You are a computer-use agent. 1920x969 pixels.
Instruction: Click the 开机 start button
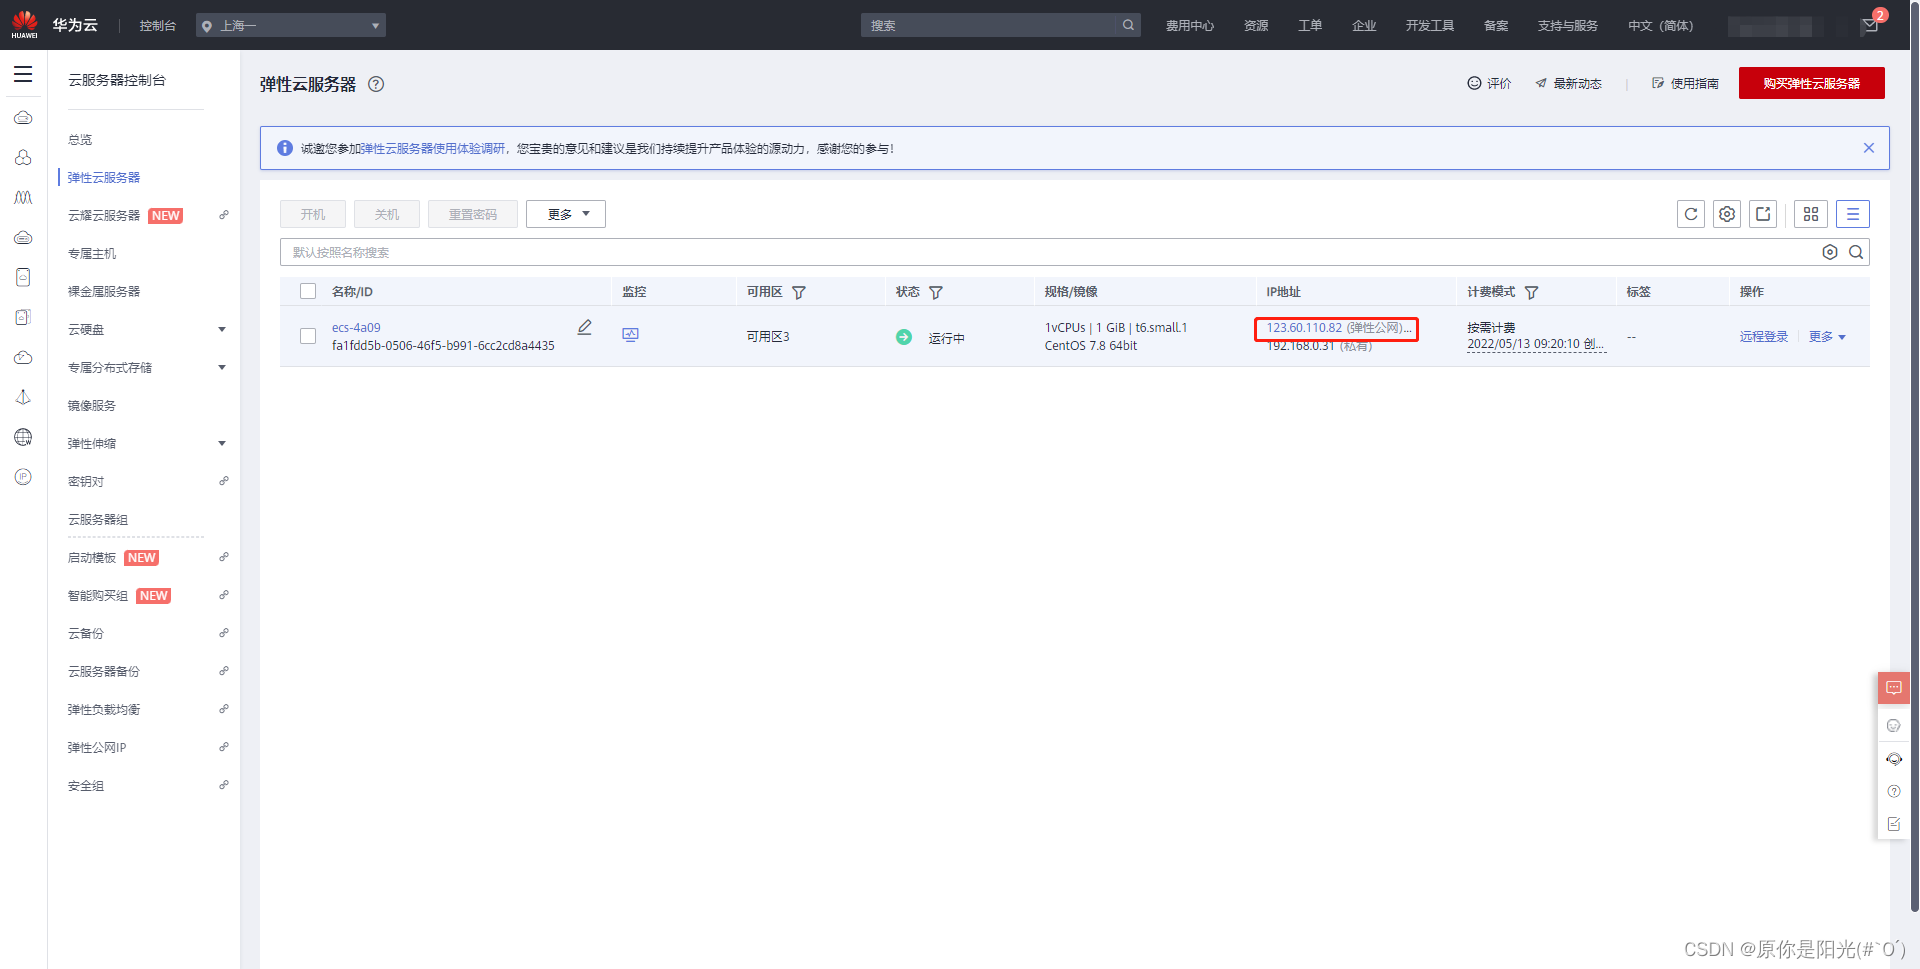point(313,214)
